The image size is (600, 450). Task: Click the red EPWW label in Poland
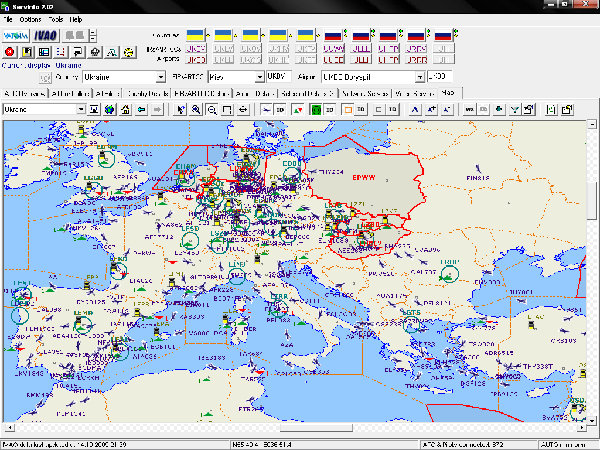pos(364,178)
